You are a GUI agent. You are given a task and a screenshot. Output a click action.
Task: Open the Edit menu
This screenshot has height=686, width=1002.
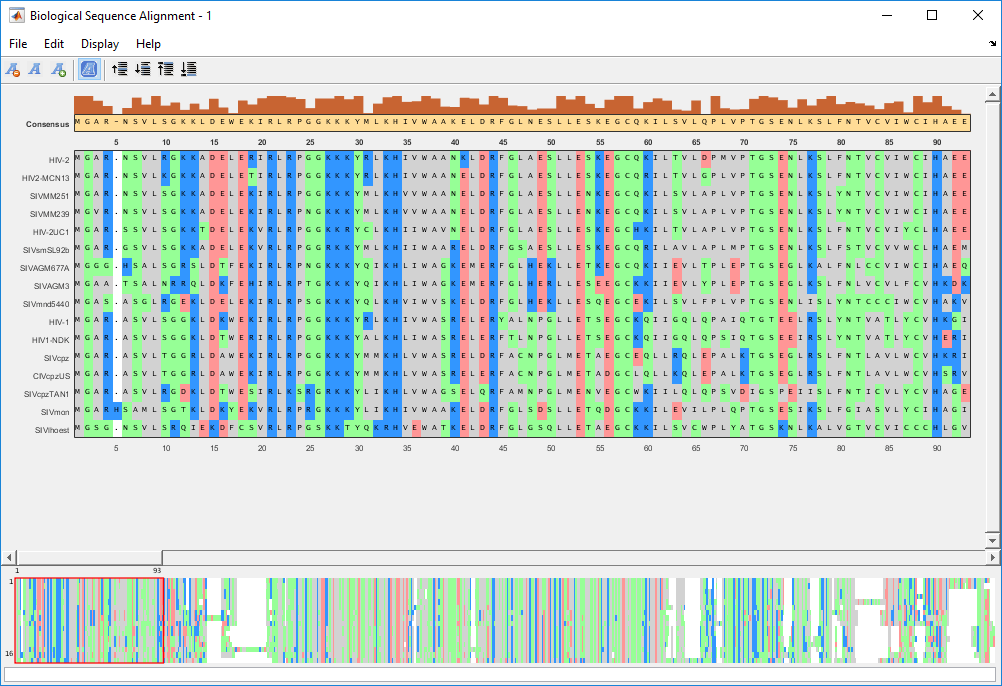[54, 43]
